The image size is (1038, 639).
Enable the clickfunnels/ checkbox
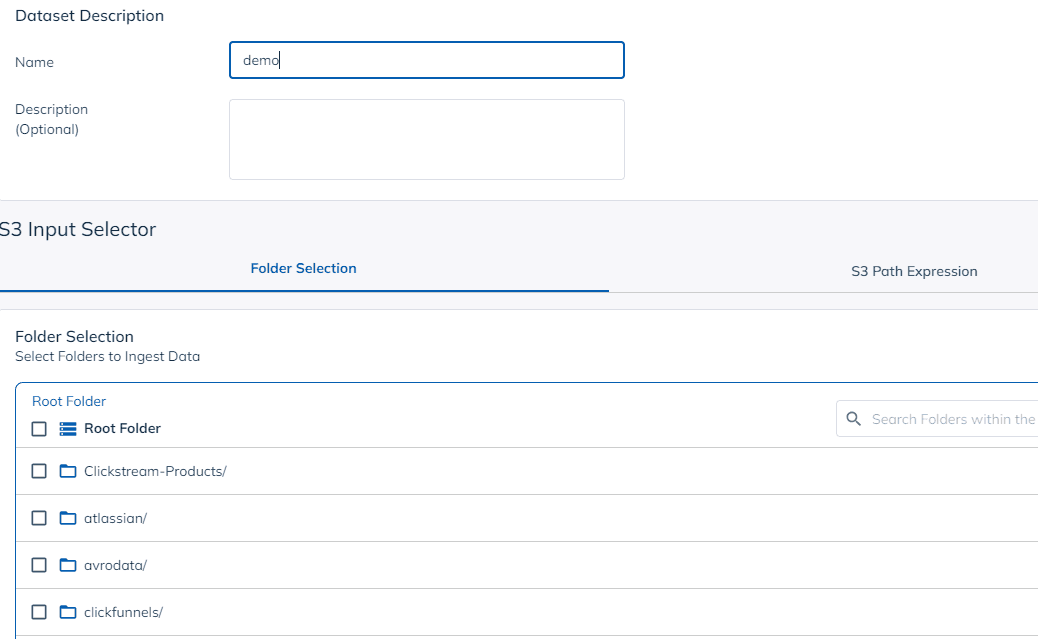39,611
